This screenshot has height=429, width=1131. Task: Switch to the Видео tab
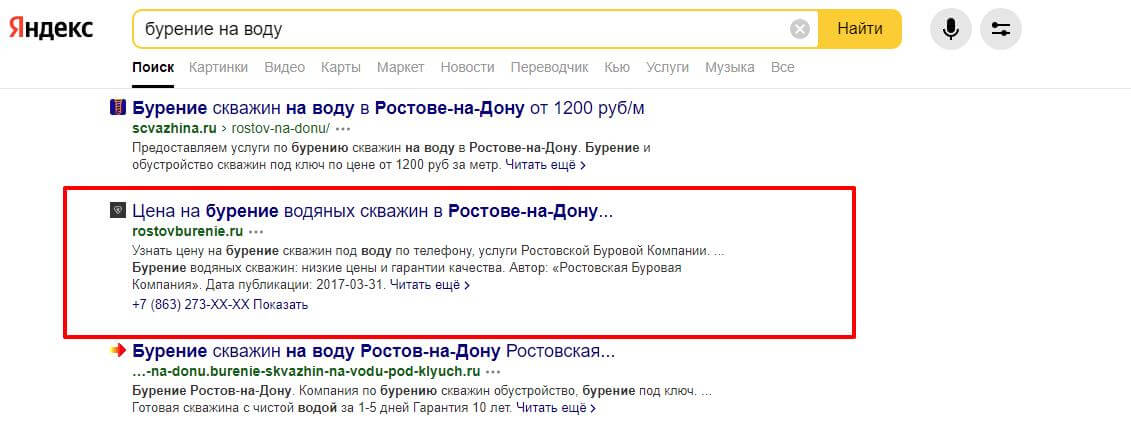point(284,67)
